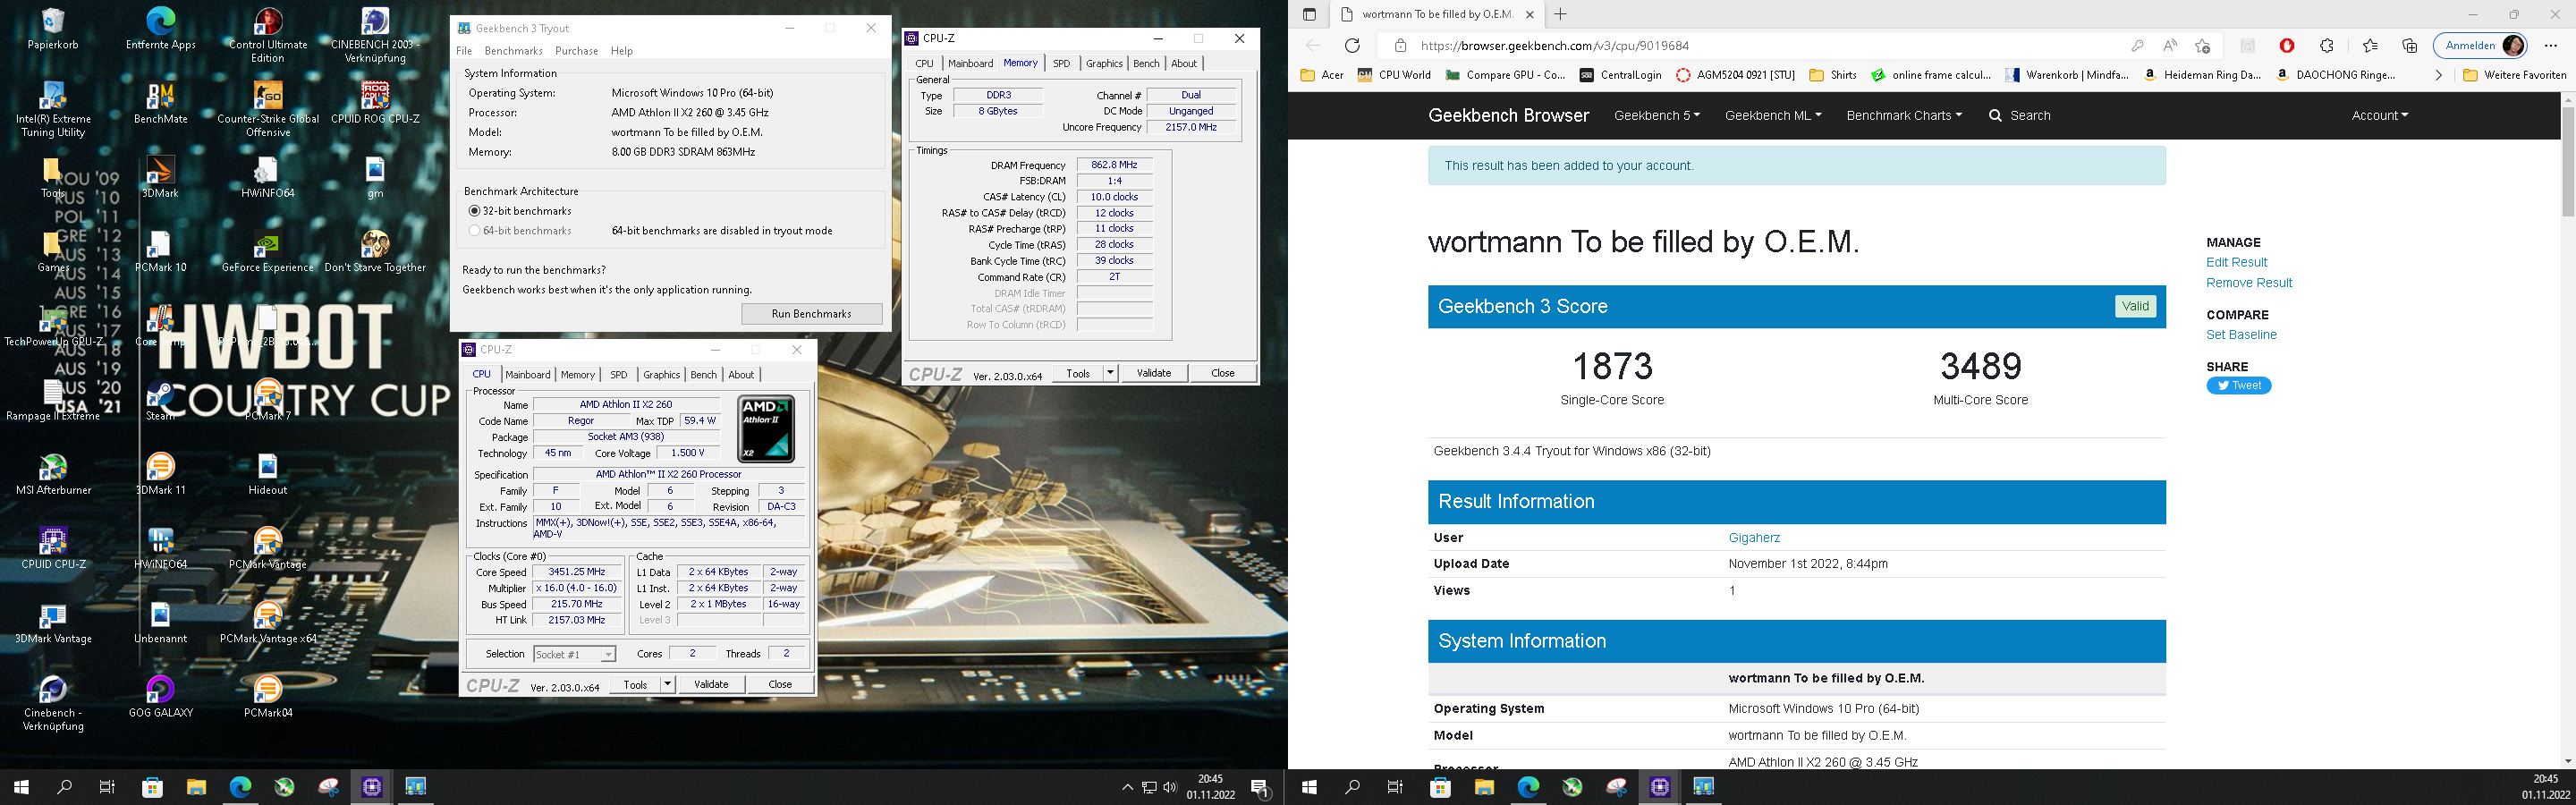This screenshot has width=2576, height=805.
Task: Open the notification center icon in the tray
Action: click(1261, 788)
